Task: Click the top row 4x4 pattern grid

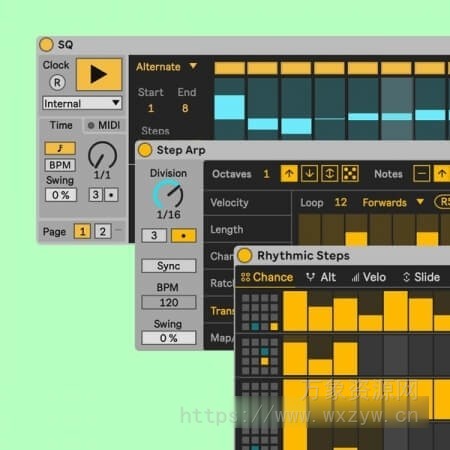Action: click(260, 312)
